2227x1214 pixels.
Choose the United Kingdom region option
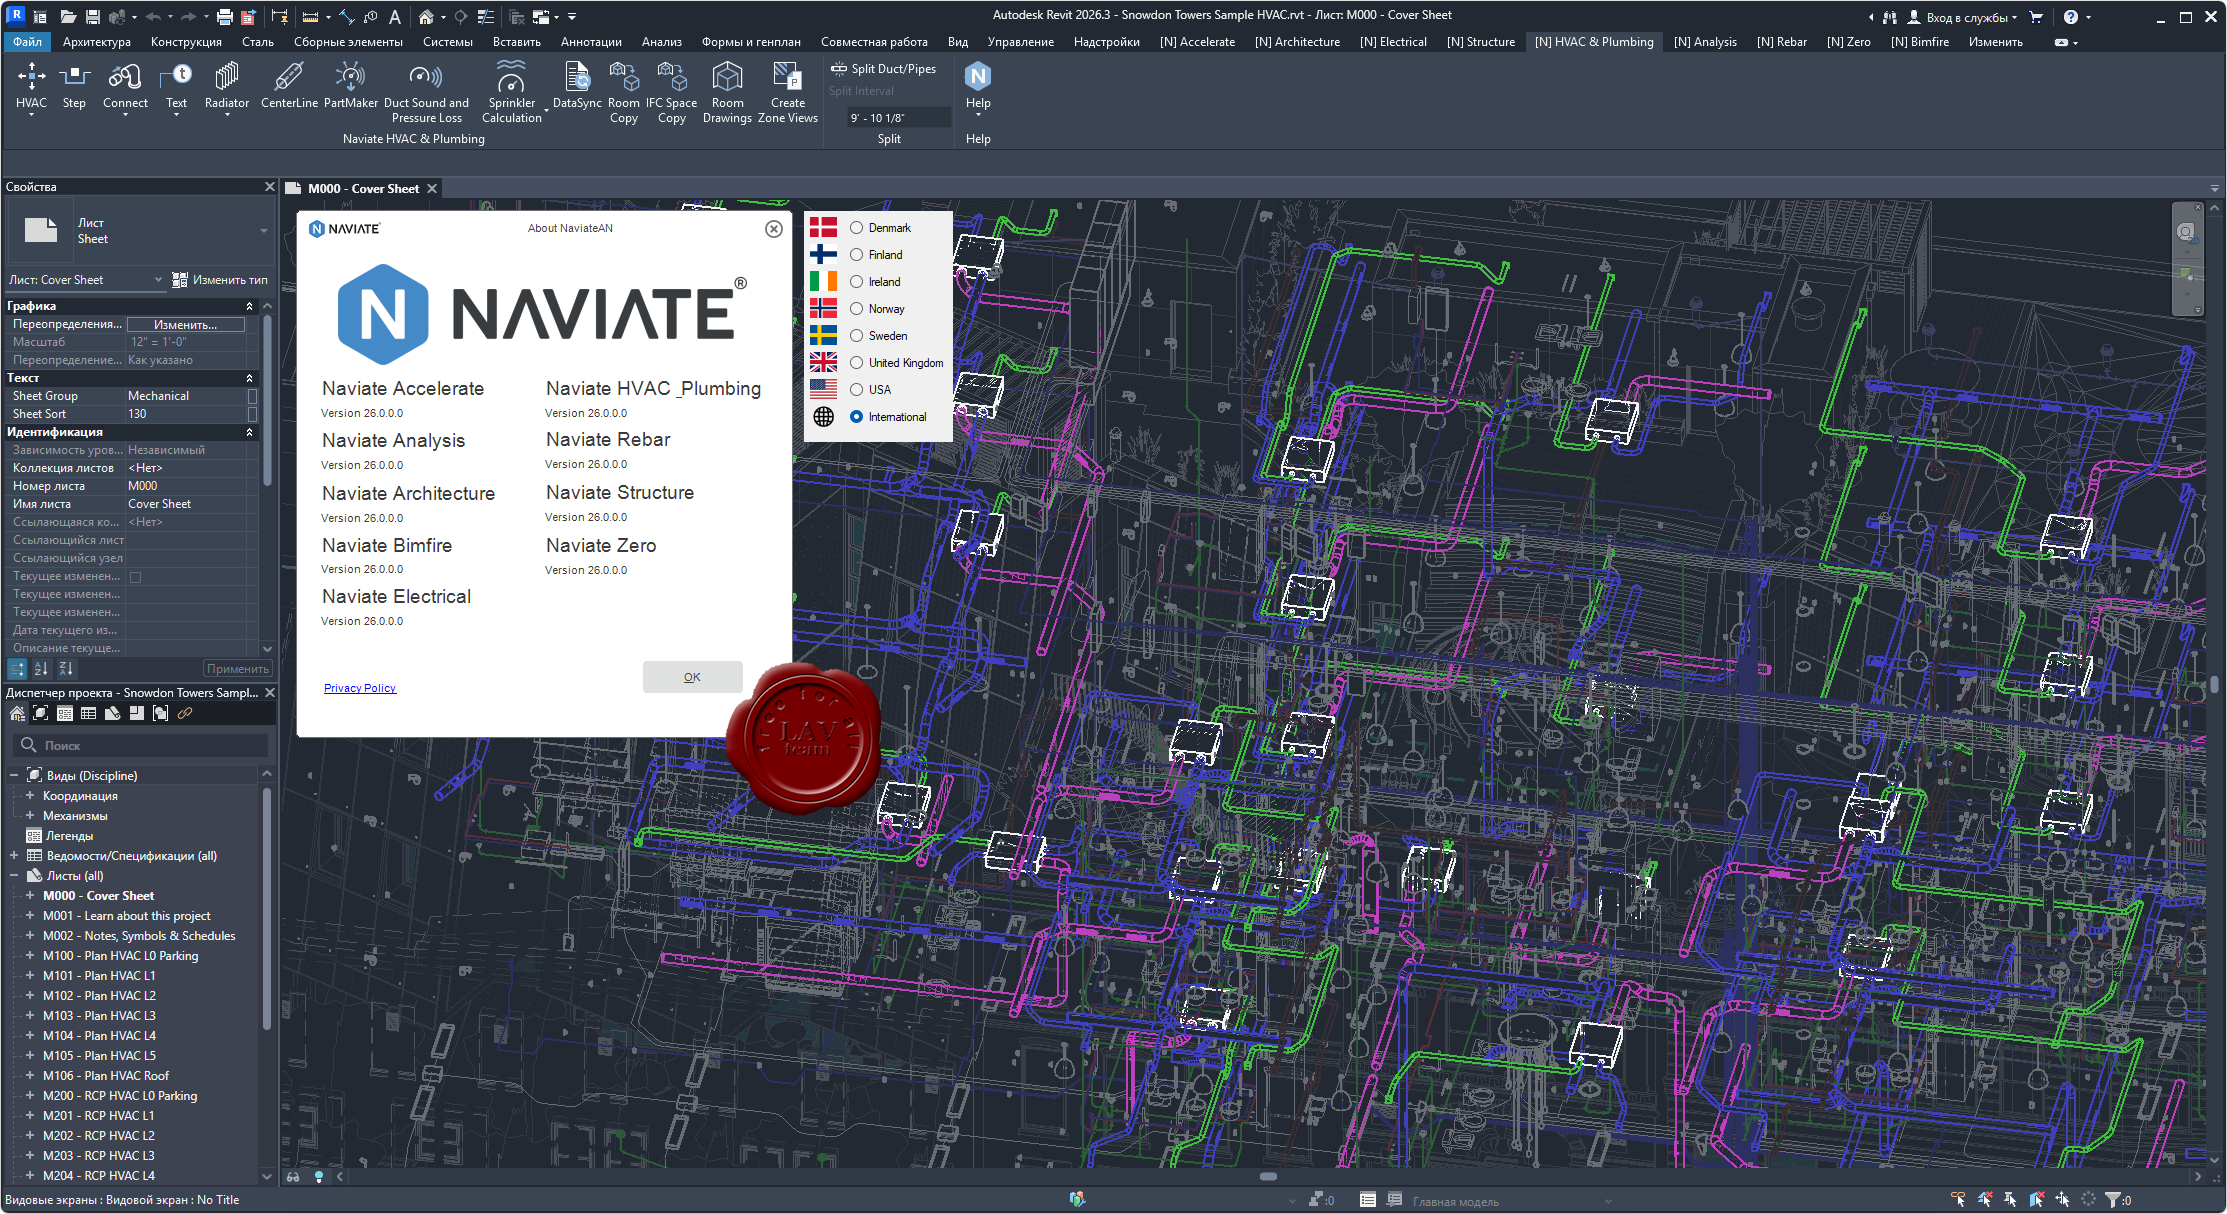tap(856, 363)
